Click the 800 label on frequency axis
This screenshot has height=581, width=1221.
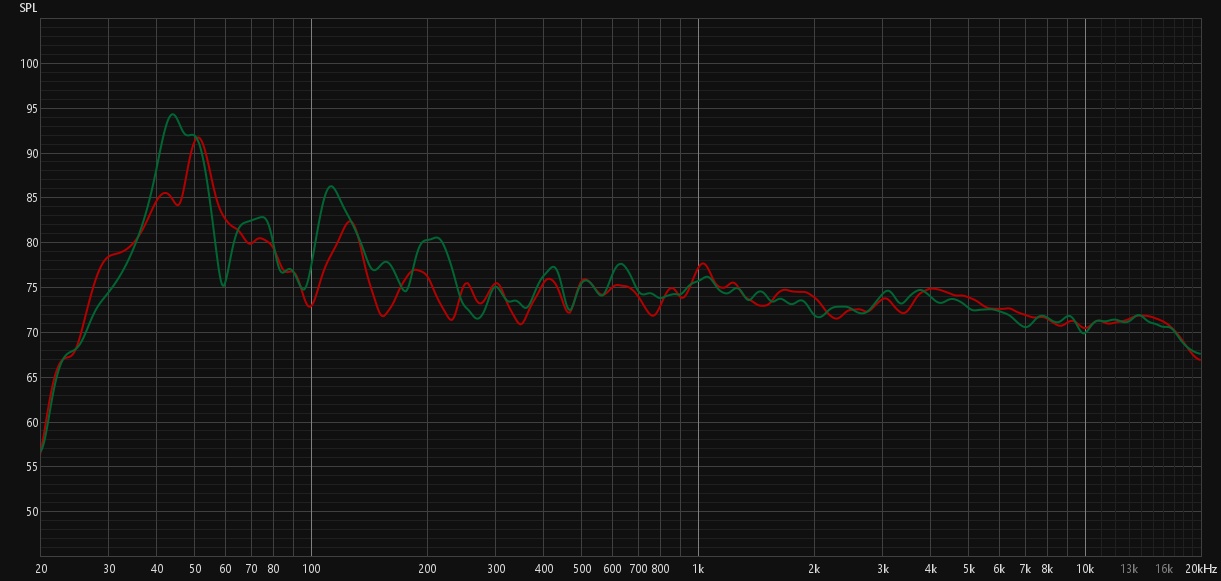[x=660, y=569]
